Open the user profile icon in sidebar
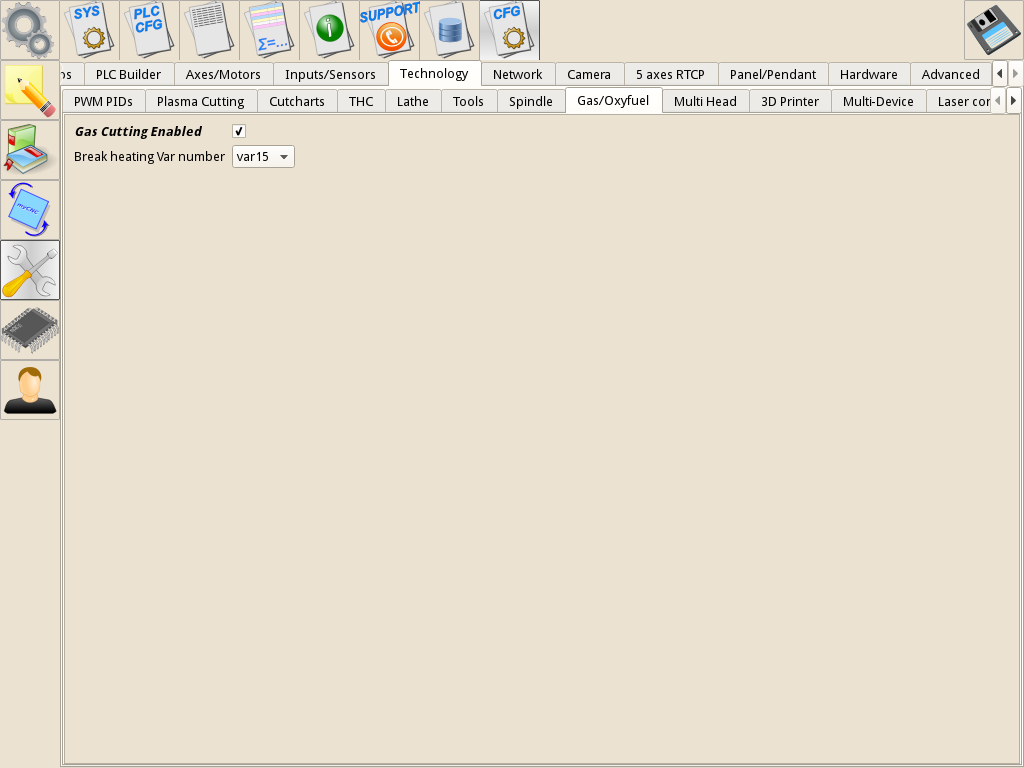The image size is (1024, 768). (x=30, y=390)
